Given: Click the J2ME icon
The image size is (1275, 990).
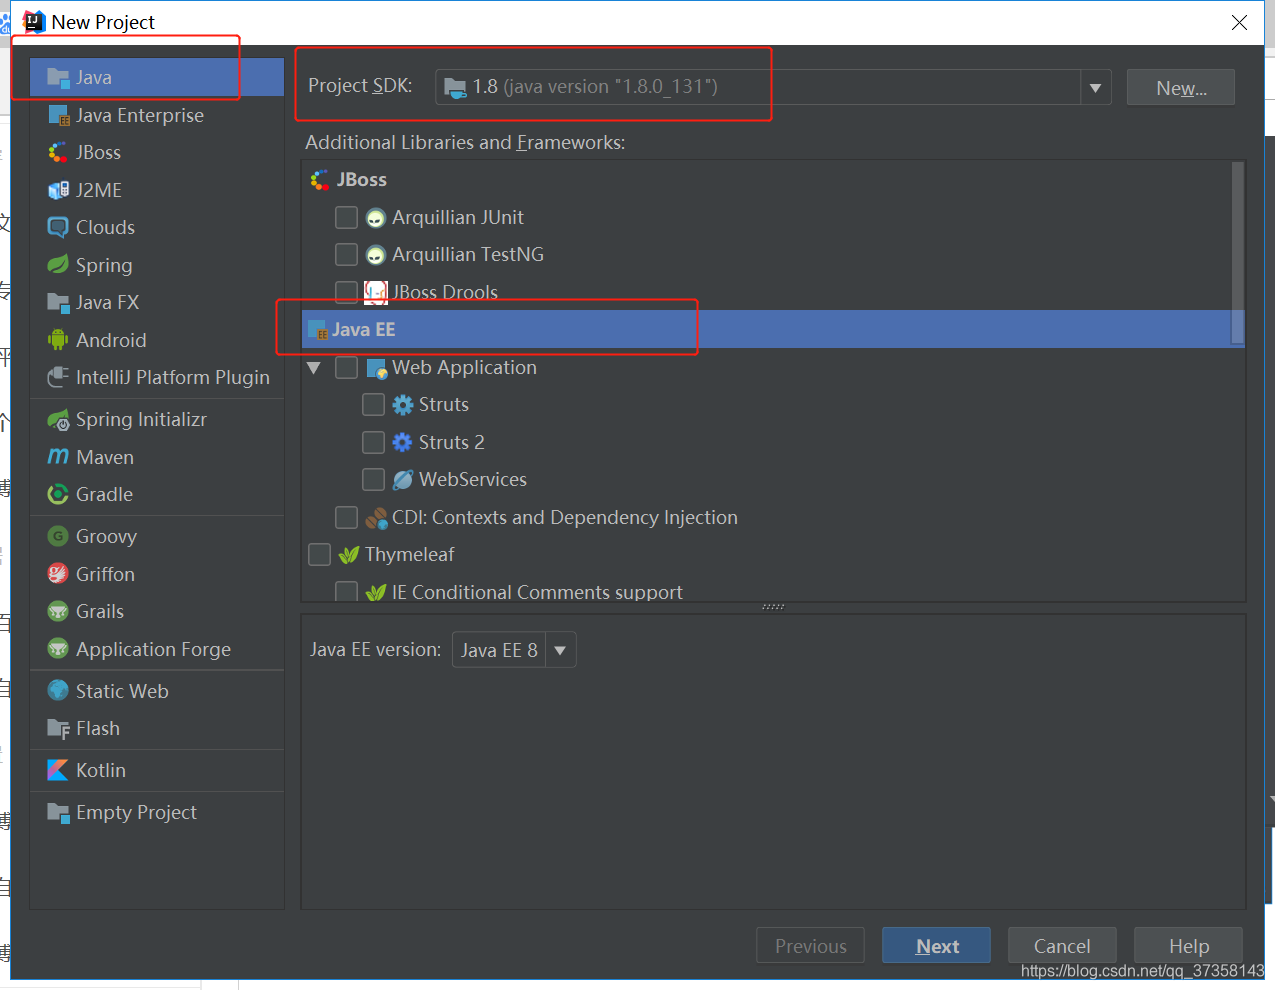Looking at the screenshot, I should point(58,190).
